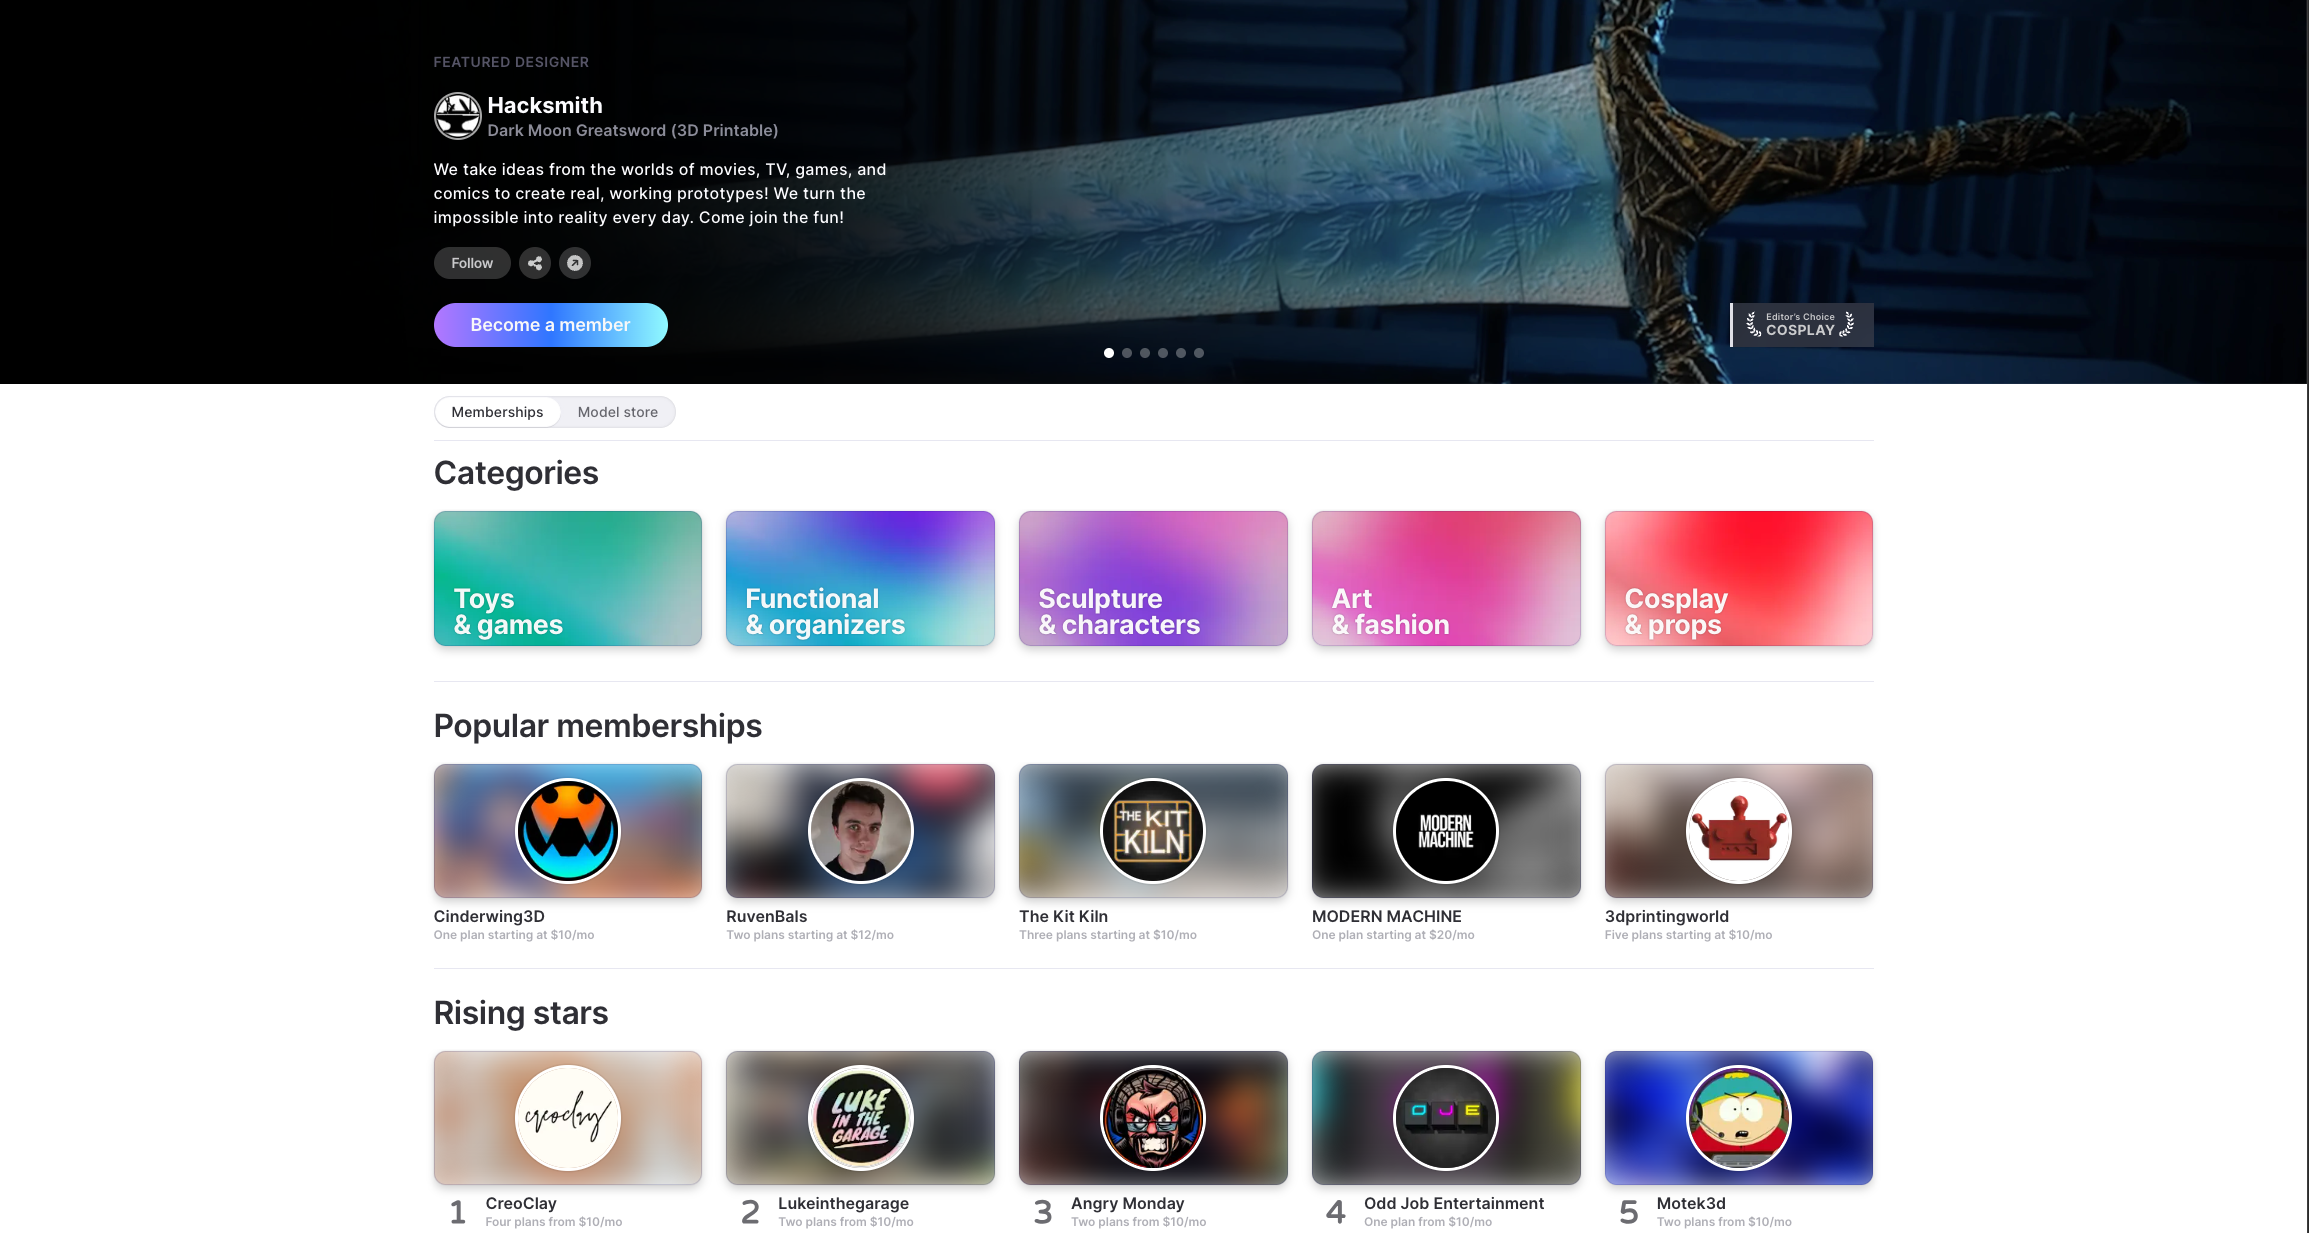Image resolution: width=2309 pixels, height=1233 pixels.
Task: Jump to the last carousel slide dot
Action: 1199,353
